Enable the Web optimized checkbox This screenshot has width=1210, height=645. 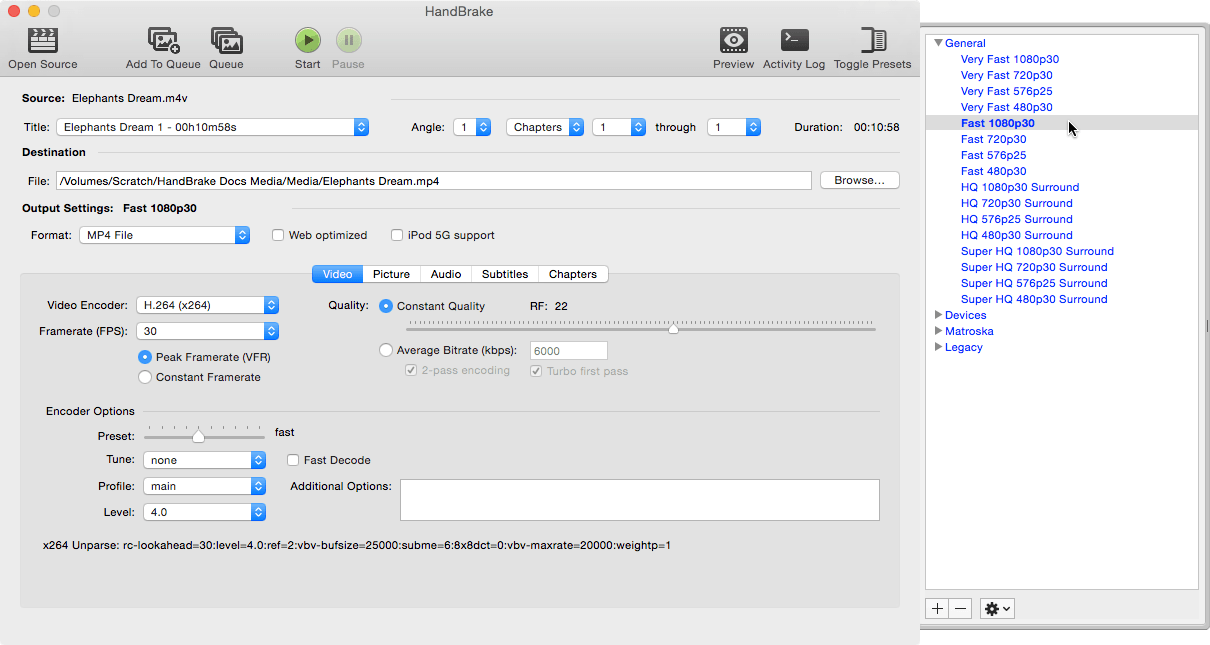click(x=278, y=235)
